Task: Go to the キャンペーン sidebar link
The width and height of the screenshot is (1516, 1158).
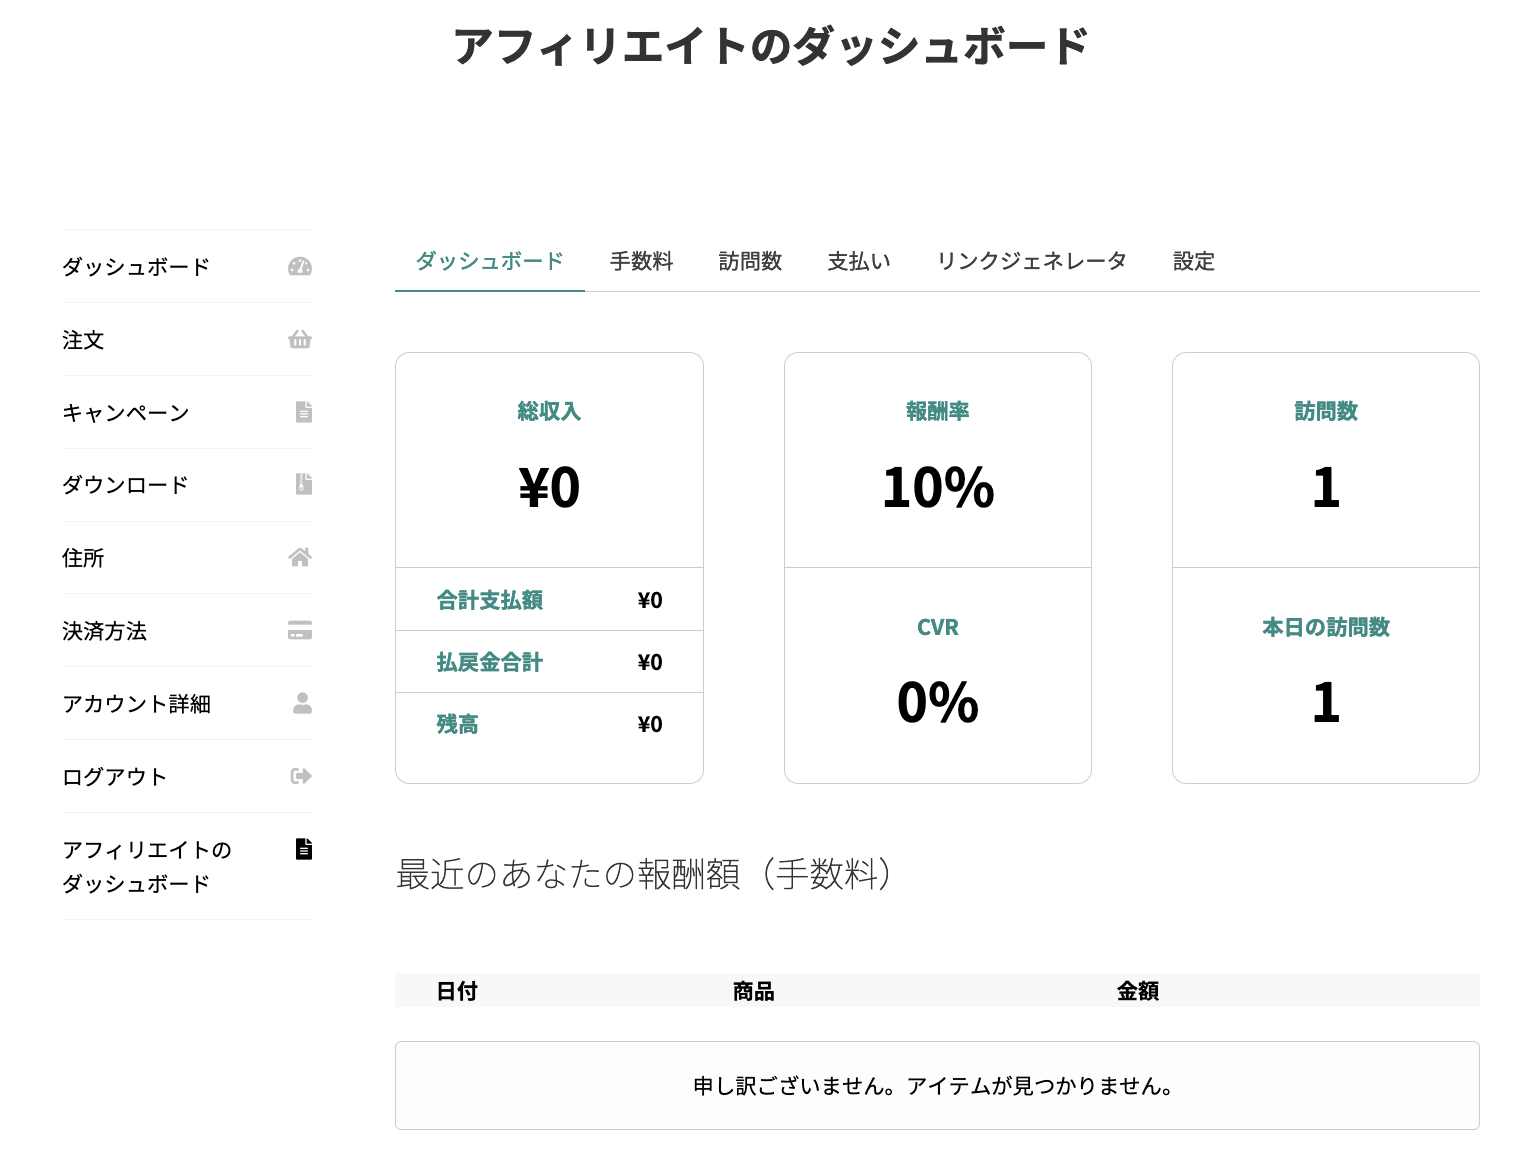Action: click(126, 413)
